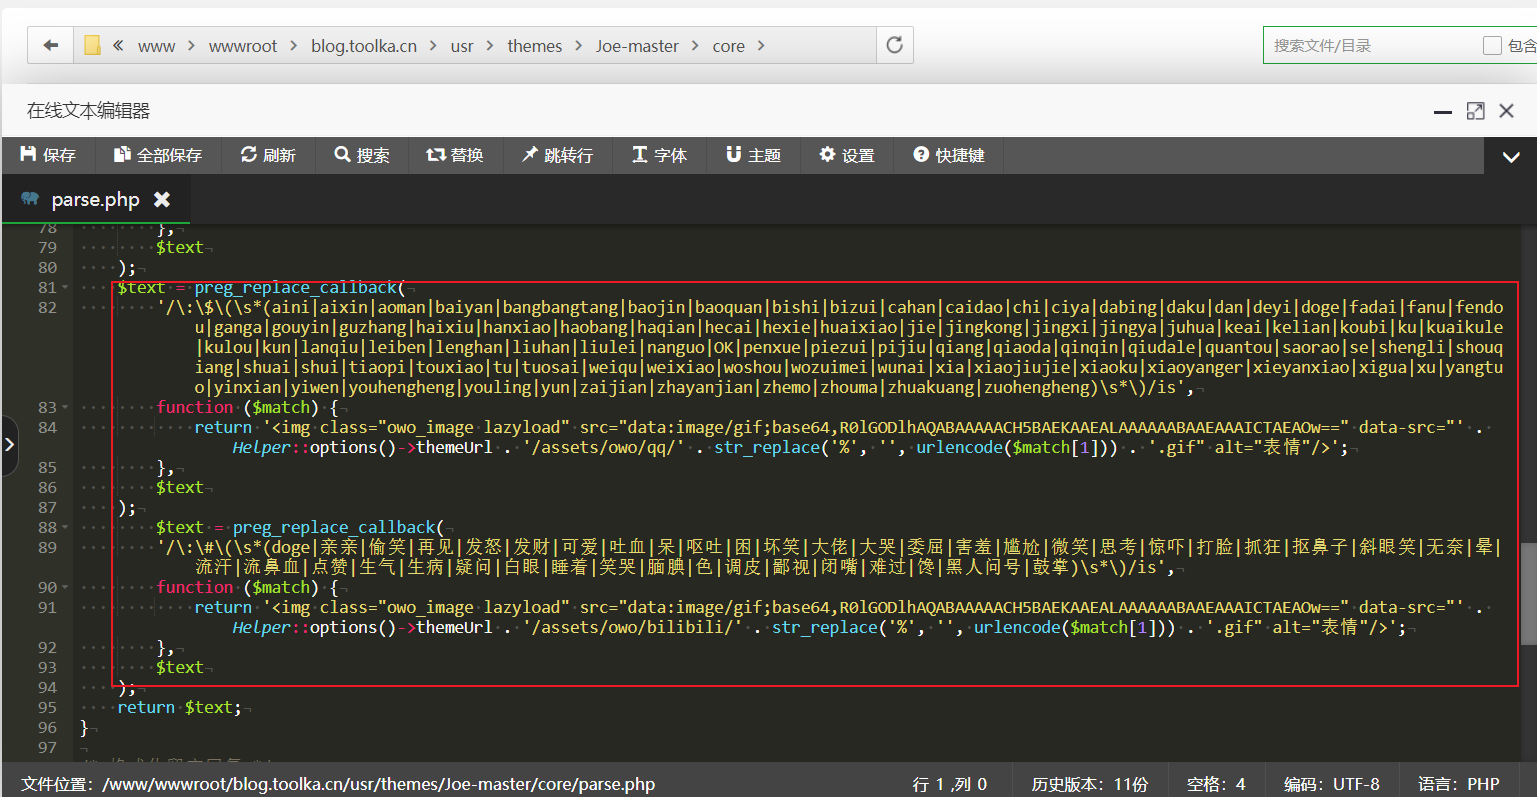Switch to parse.php tab
Image resolution: width=1537 pixels, height=797 pixels.
point(95,199)
